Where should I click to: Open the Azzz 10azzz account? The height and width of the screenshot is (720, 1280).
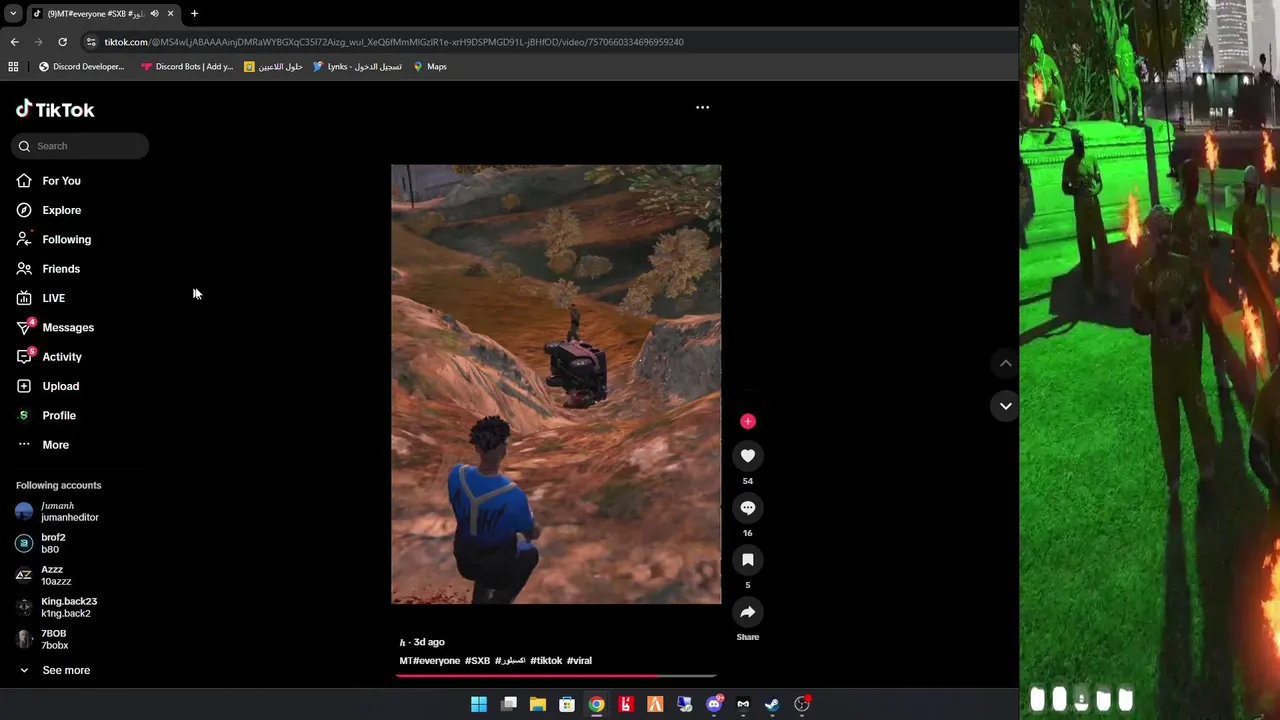point(43,575)
